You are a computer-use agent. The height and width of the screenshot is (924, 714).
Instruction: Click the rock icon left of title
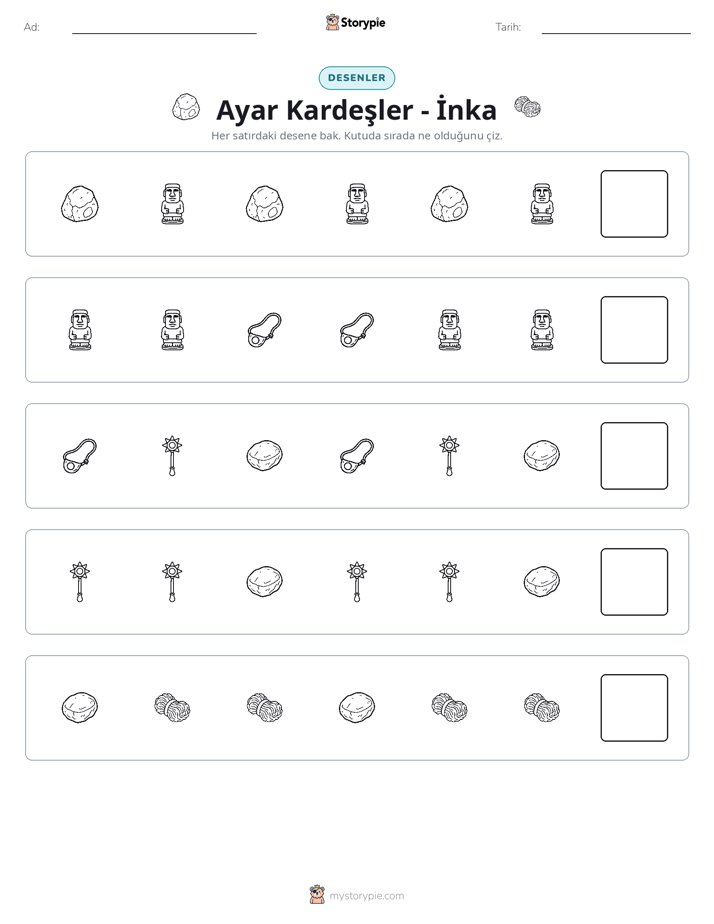pos(186,107)
